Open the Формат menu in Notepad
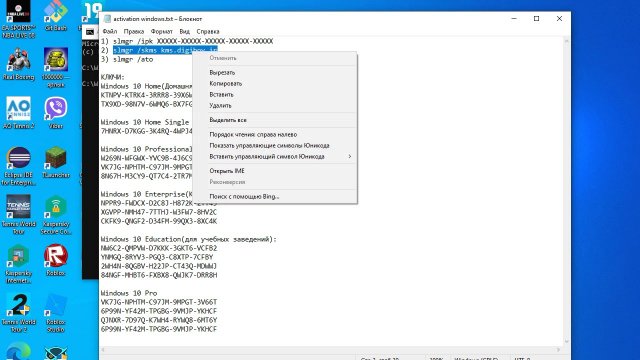 tap(162, 31)
